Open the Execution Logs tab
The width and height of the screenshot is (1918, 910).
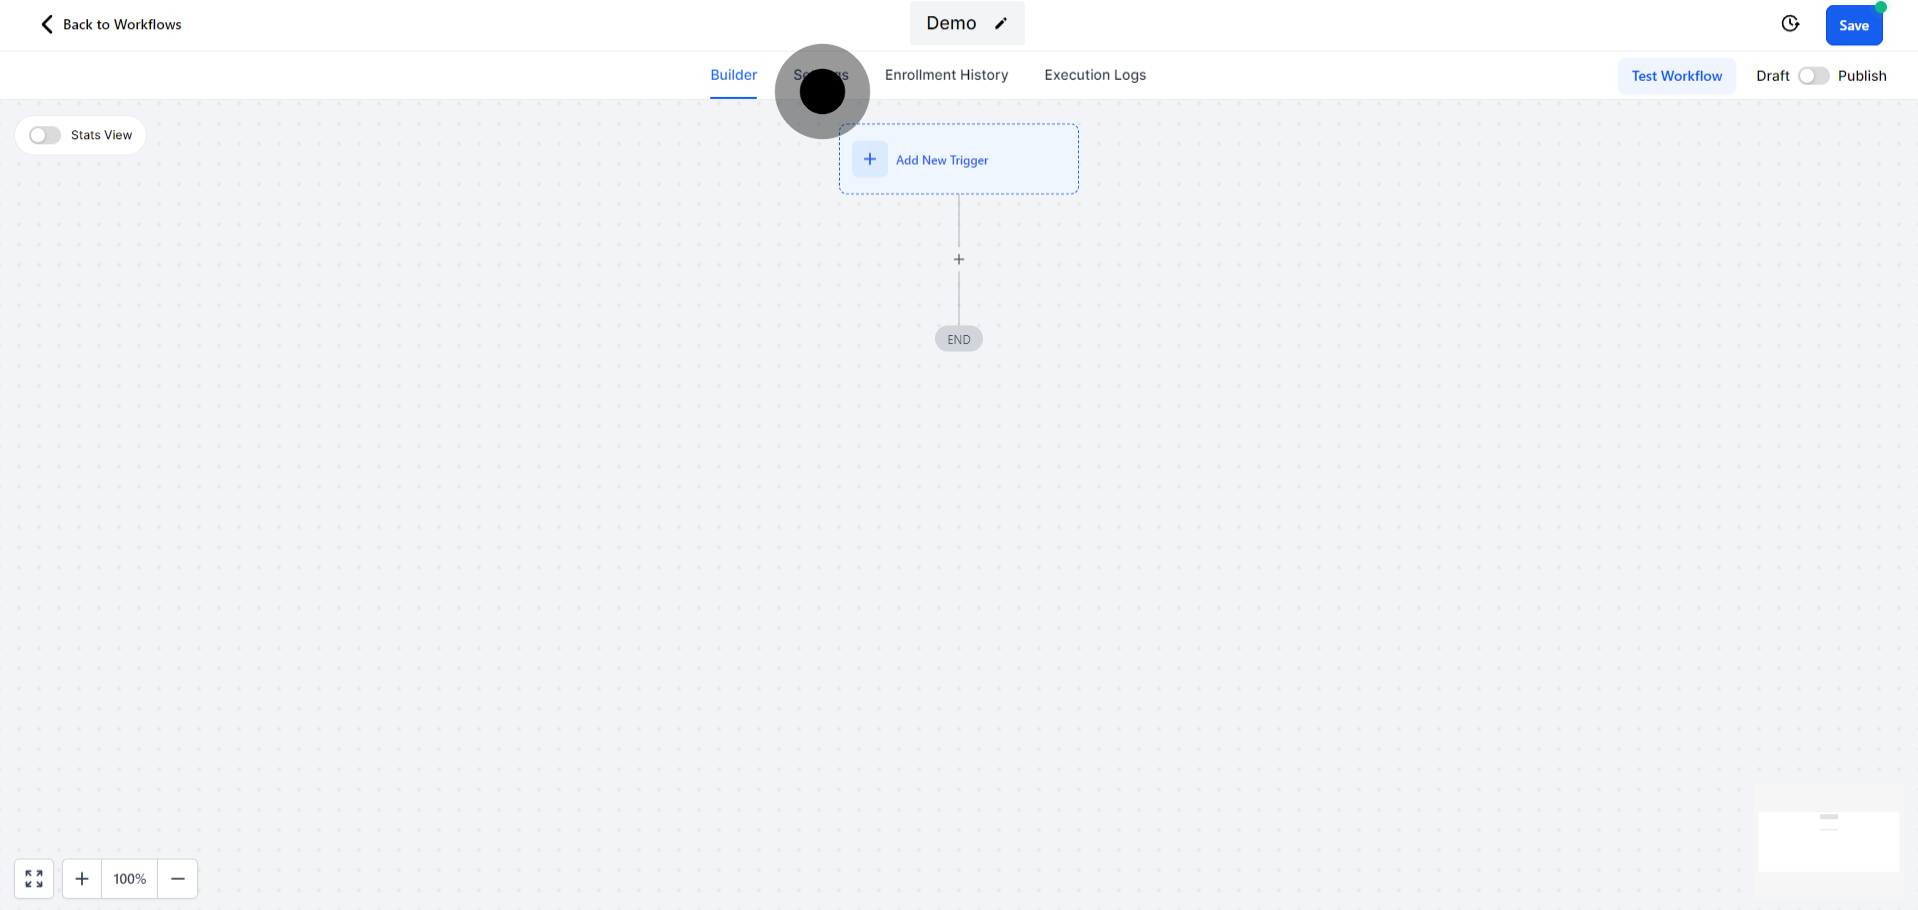pos(1095,75)
